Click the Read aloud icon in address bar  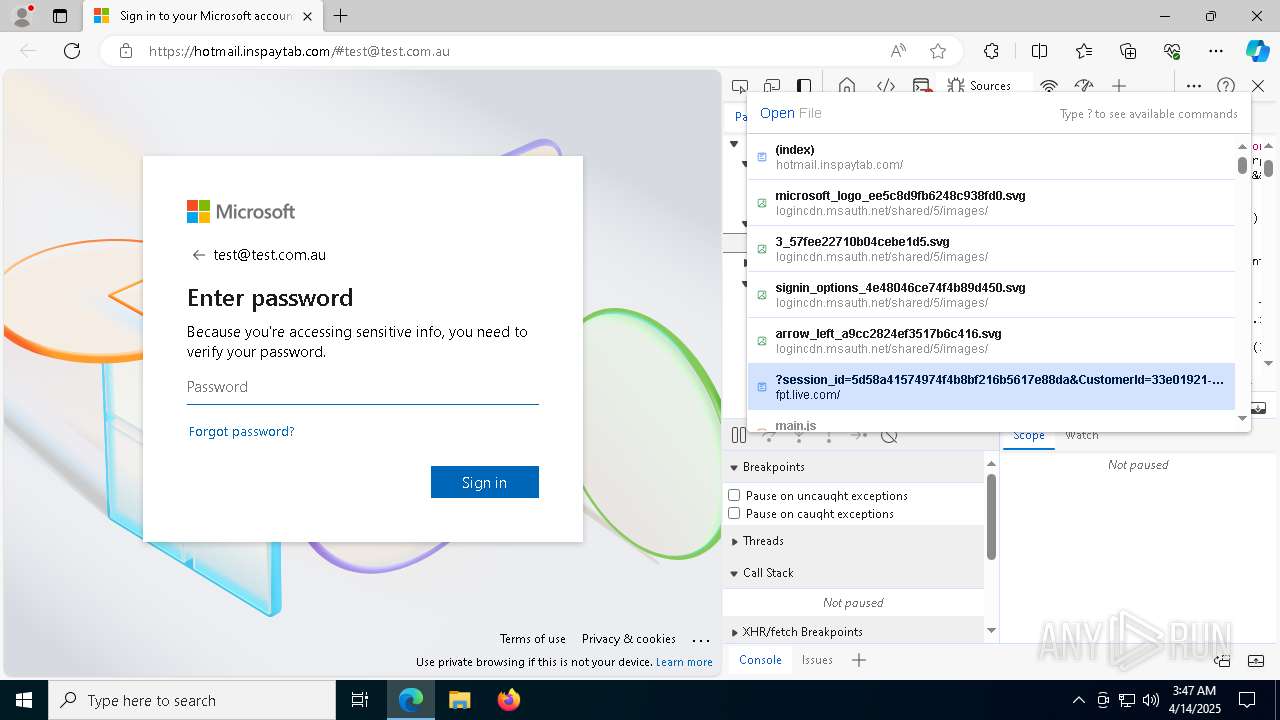tap(898, 51)
